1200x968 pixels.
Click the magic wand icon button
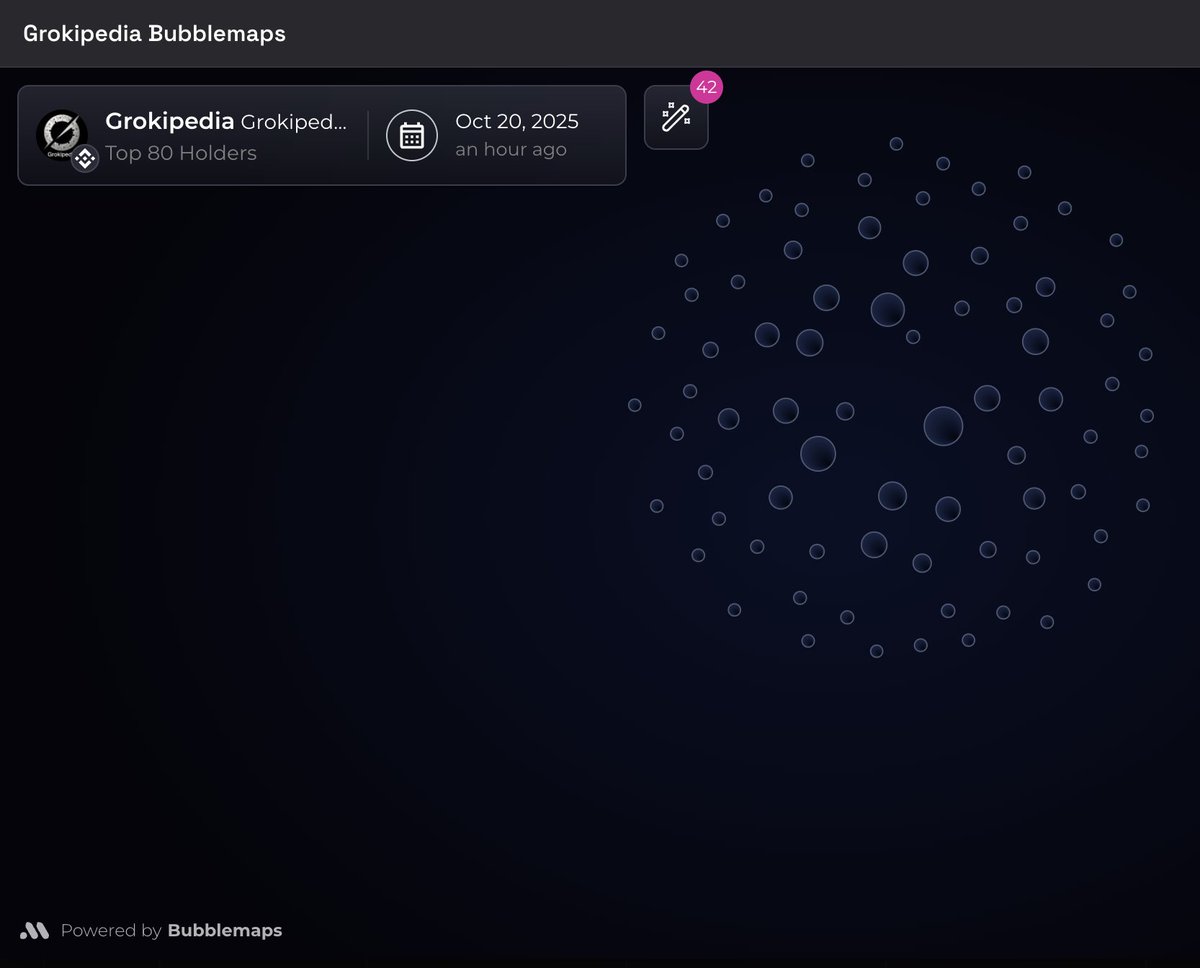tap(676, 118)
